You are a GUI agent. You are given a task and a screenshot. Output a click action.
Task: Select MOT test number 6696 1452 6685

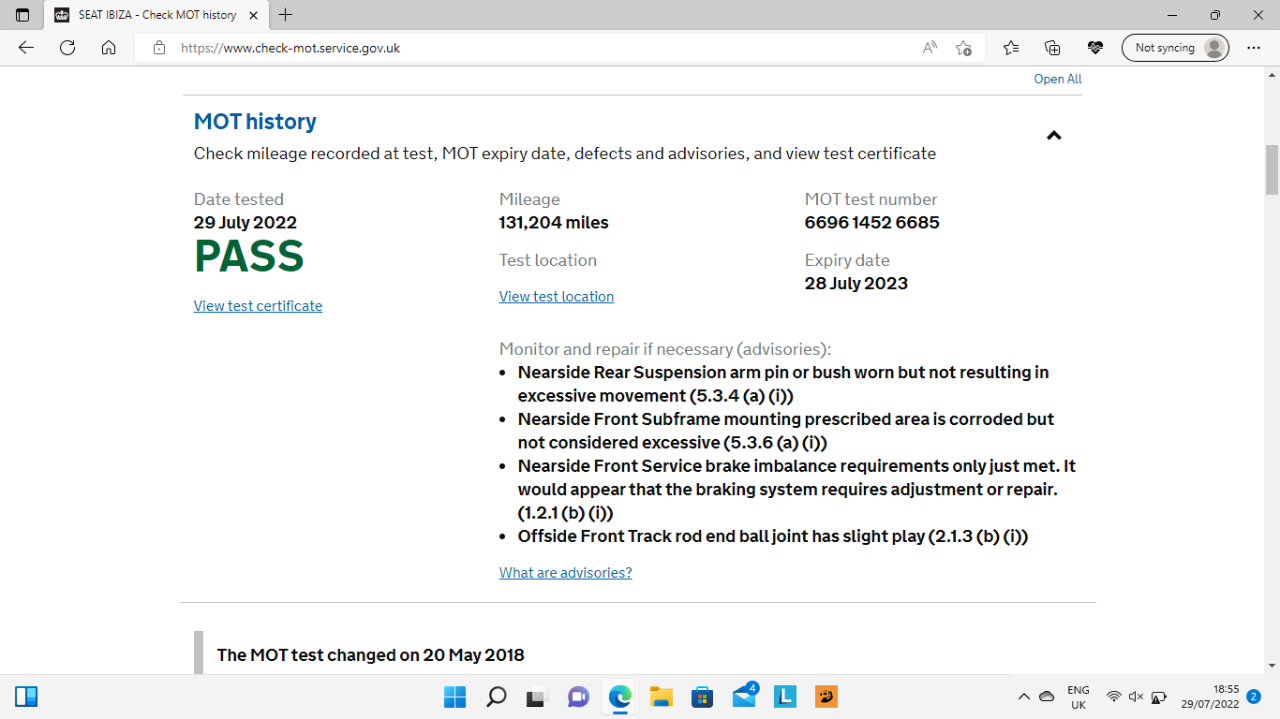coord(872,223)
